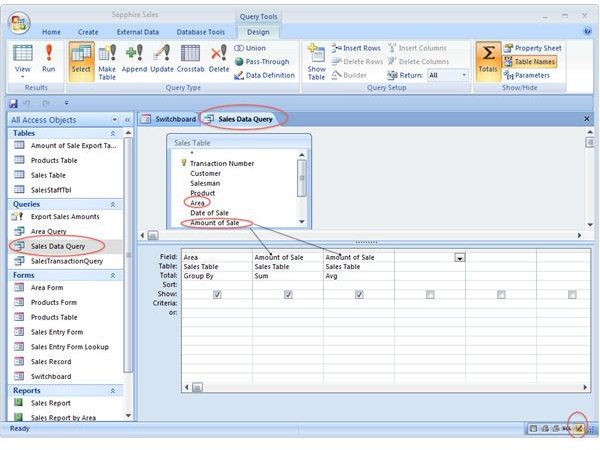
Task: Choose the Update query type
Action: click(x=162, y=58)
